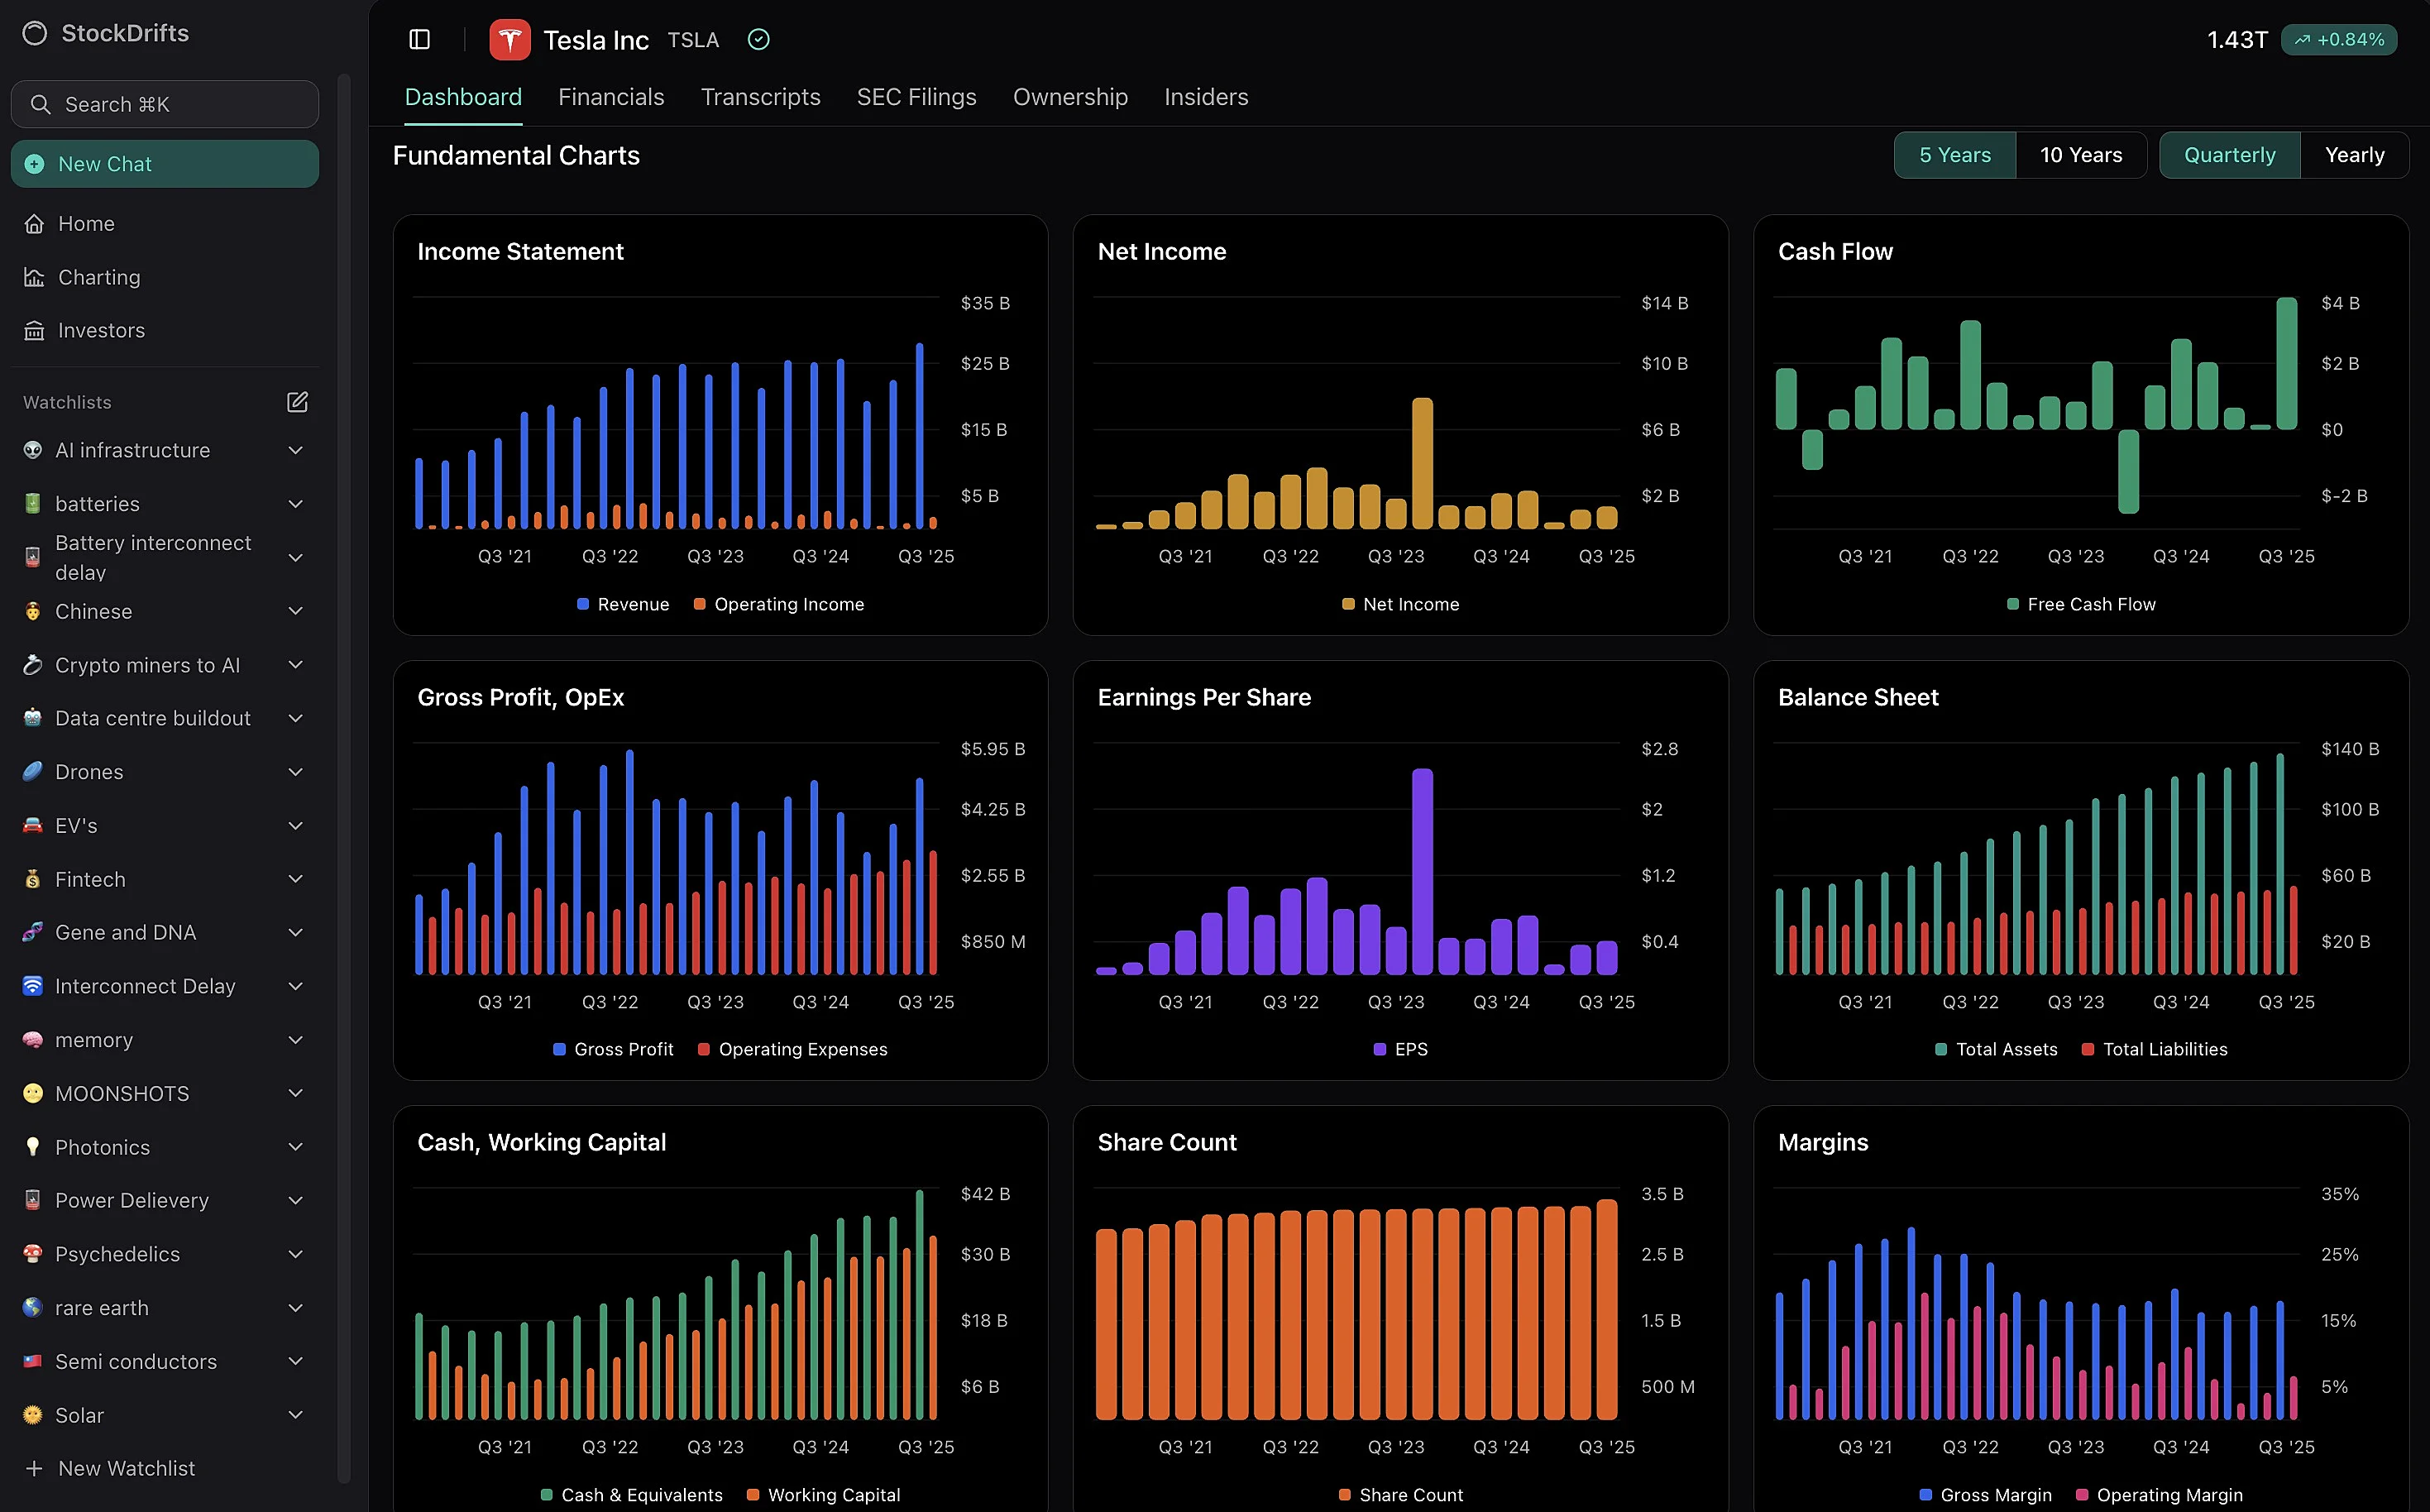Click the Tesla logo icon
2430x1512 pixels.
(510, 40)
